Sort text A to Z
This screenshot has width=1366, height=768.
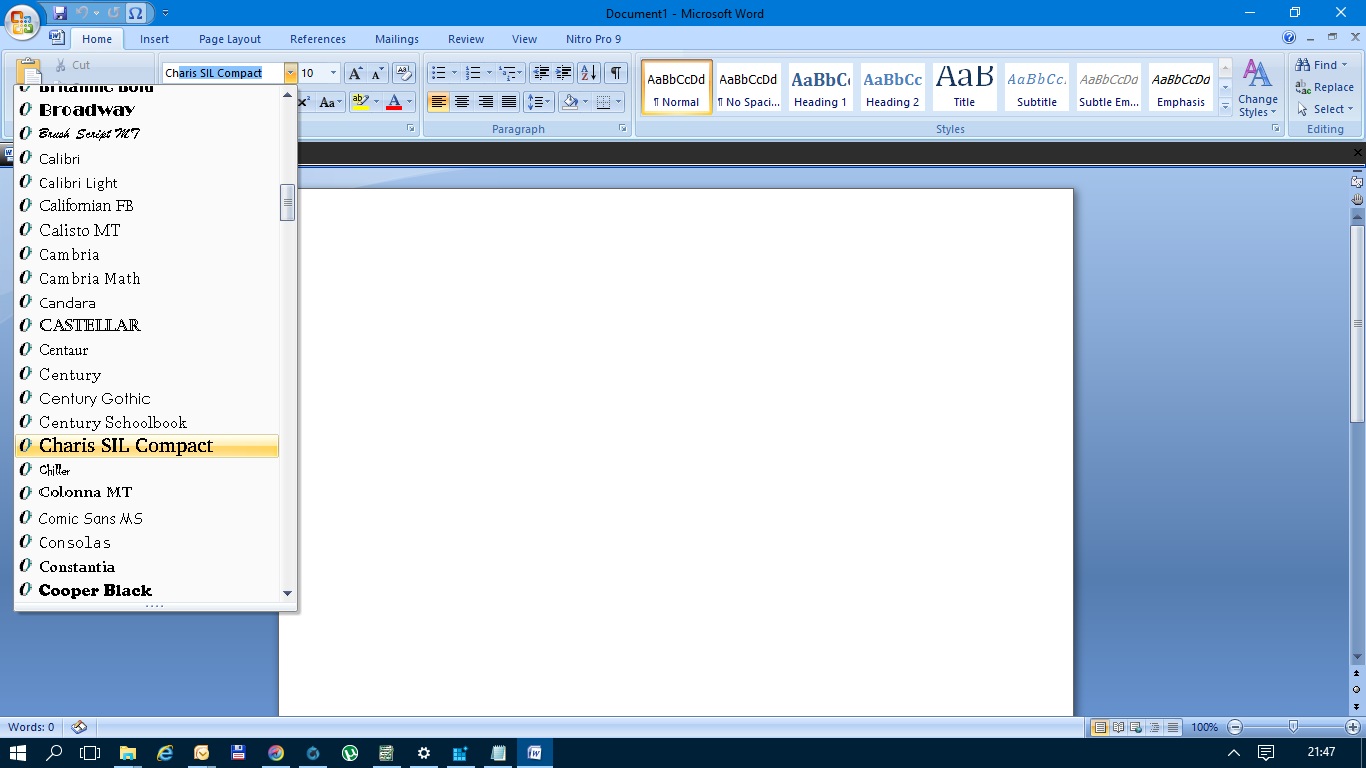click(x=589, y=73)
